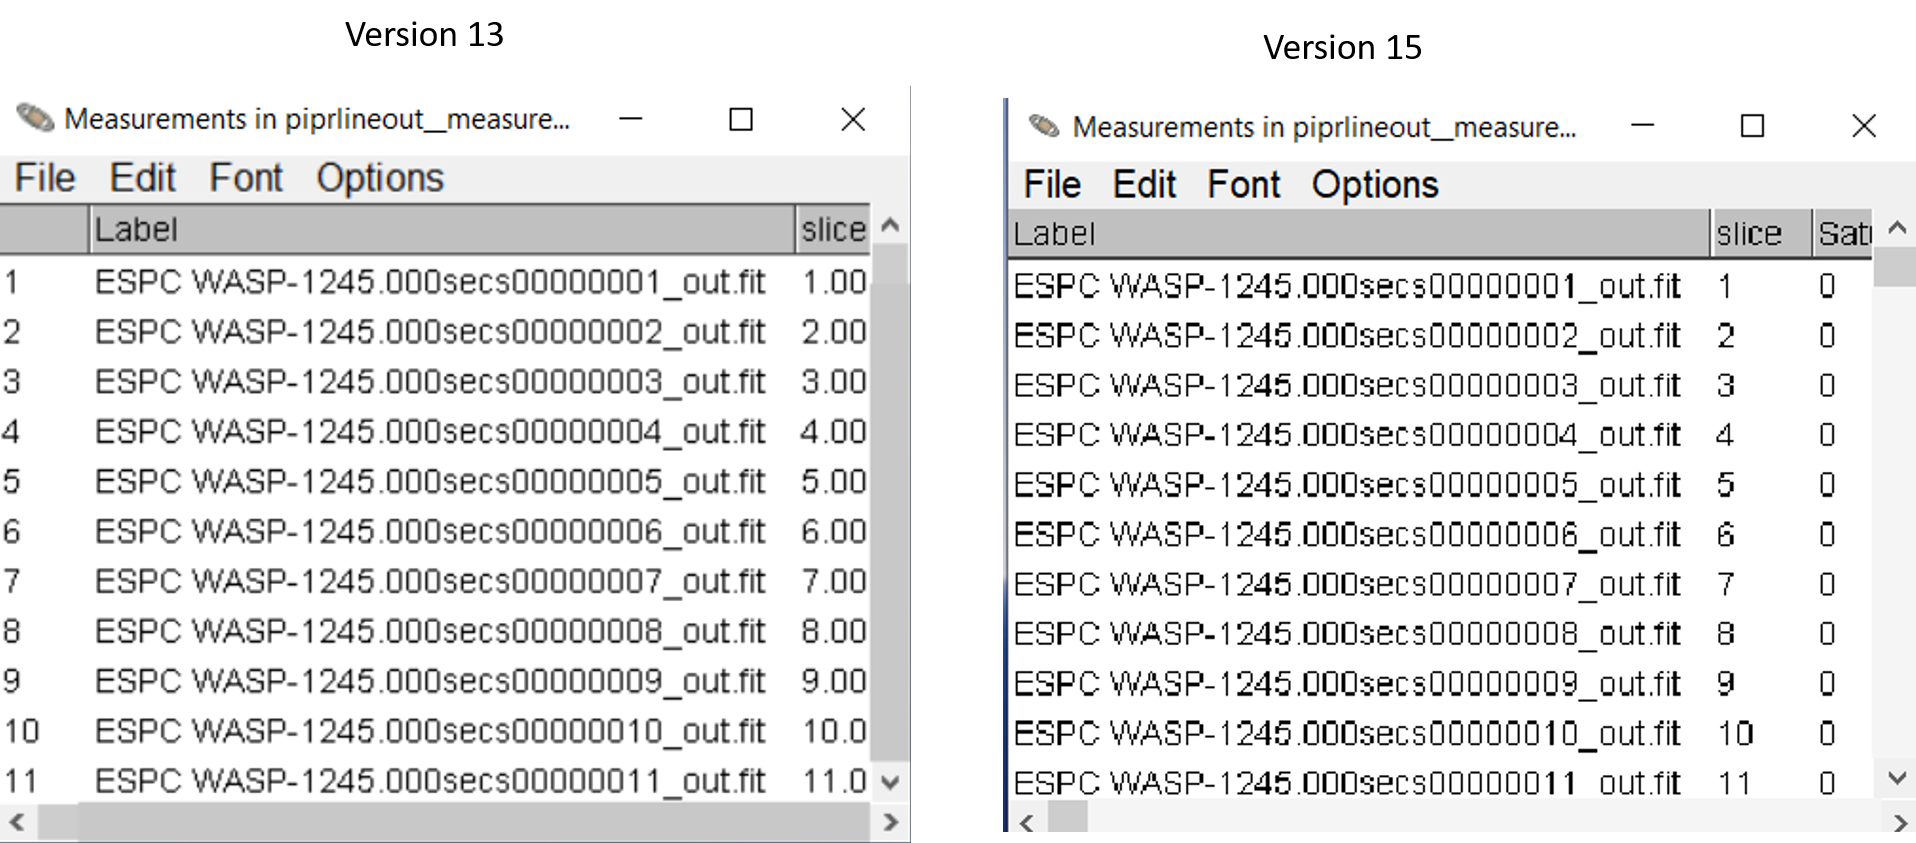This screenshot has width=1916, height=843.
Task: Open Font menu in left window
Action: (x=246, y=178)
